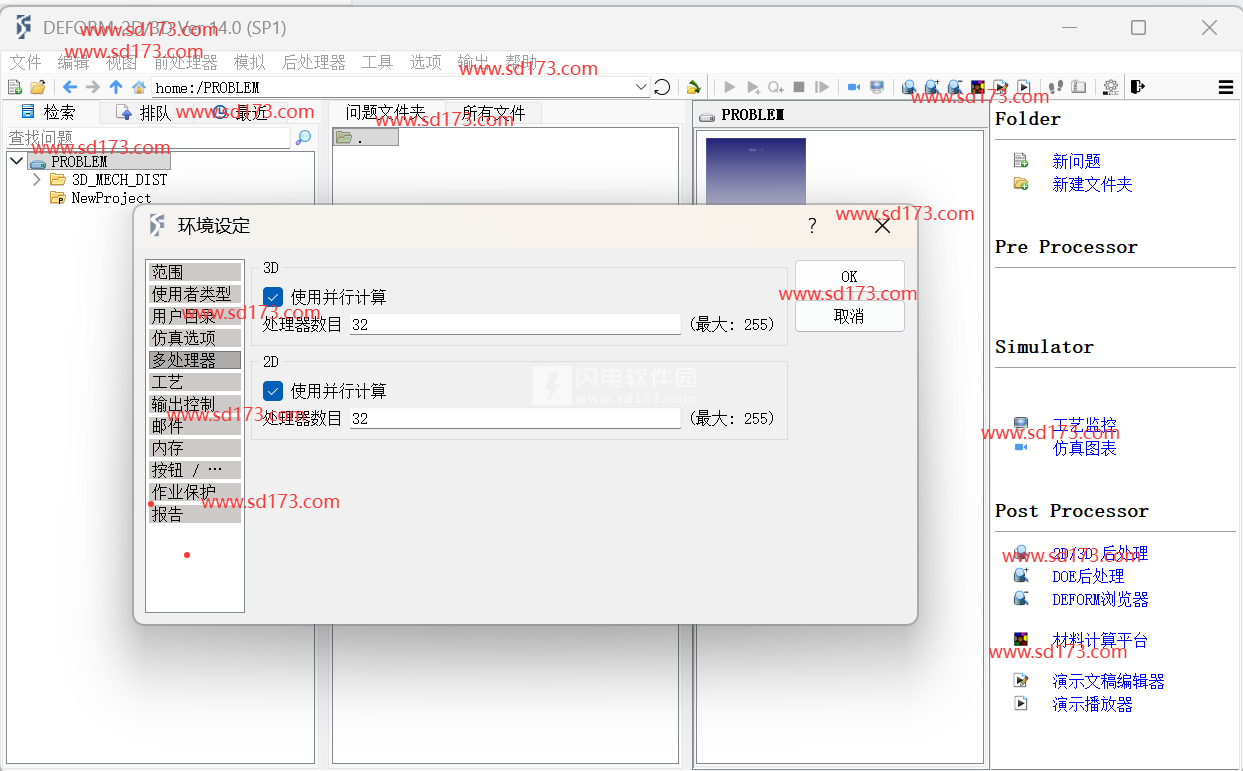
Task: Click the hamburger menu icon at top right
Action: [x=1225, y=88]
